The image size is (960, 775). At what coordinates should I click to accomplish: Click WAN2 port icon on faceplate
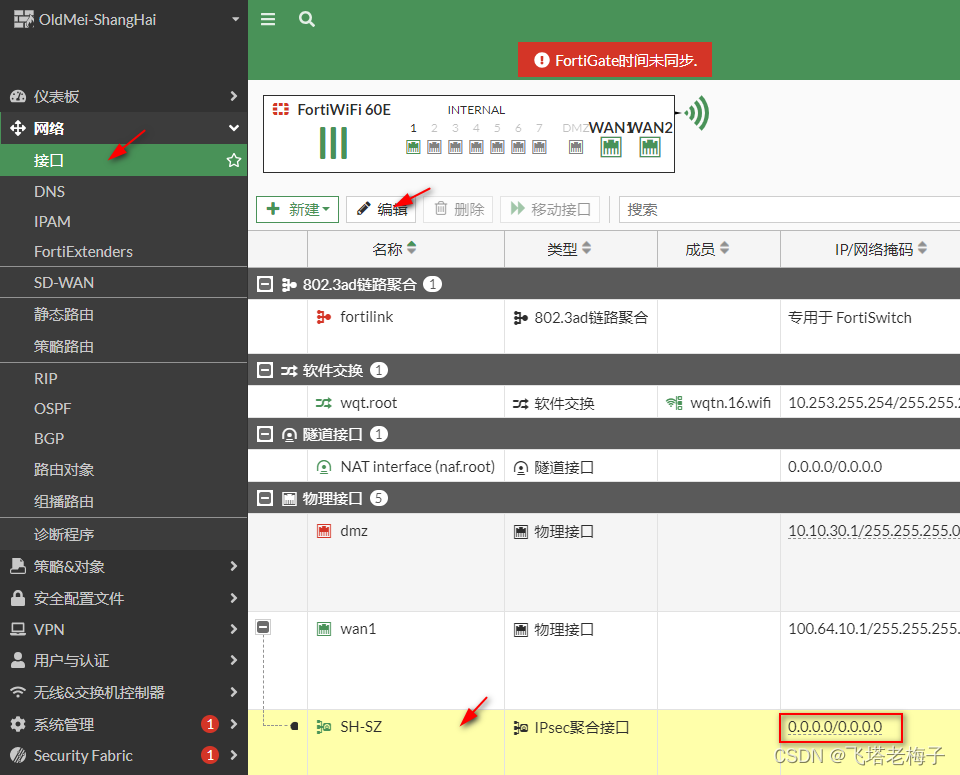pyautogui.click(x=650, y=147)
